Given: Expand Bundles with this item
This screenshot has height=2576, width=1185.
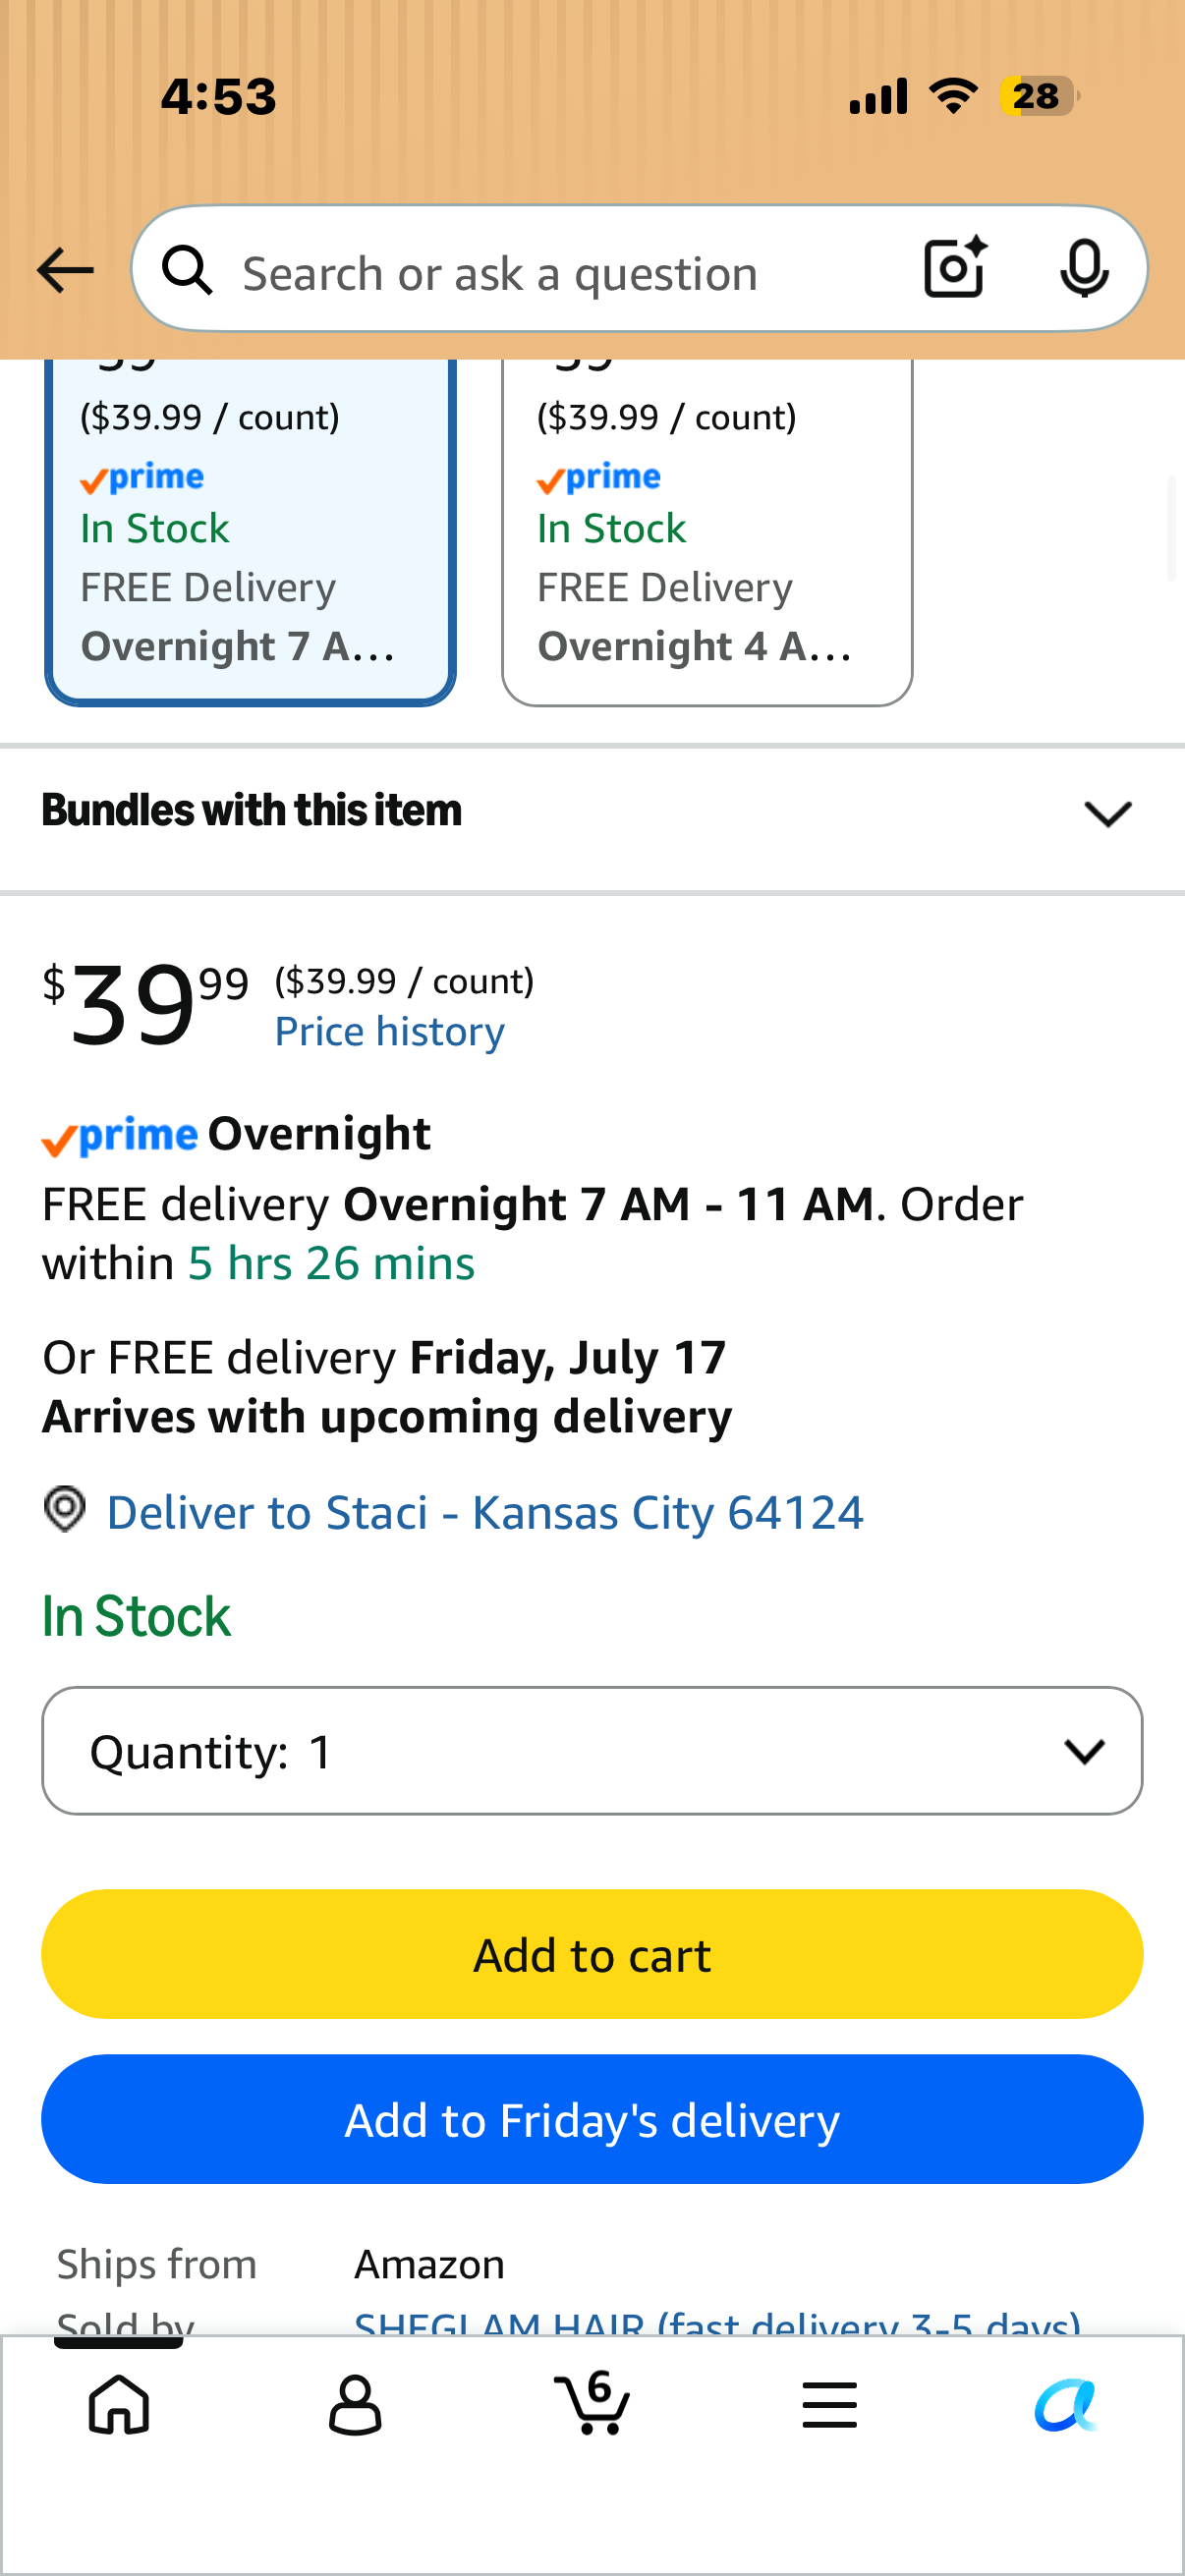Looking at the screenshot, I should coord(592,812).
